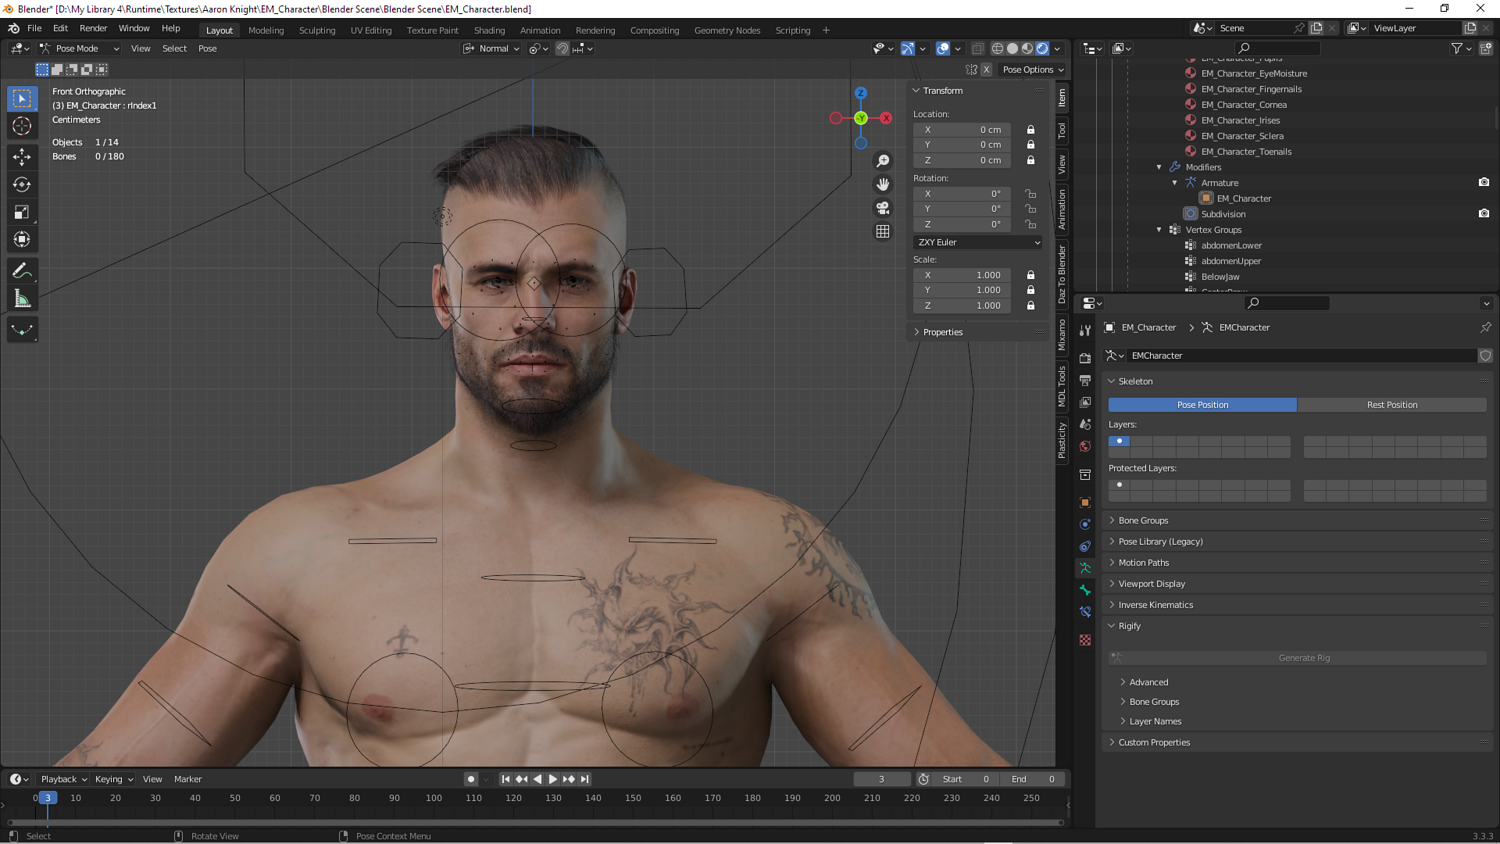The height and width of the screenshot is (844, 1500).
Task: Open the Physics properties tab icon
Action: pyautogui.click(x=1085, y=524)
